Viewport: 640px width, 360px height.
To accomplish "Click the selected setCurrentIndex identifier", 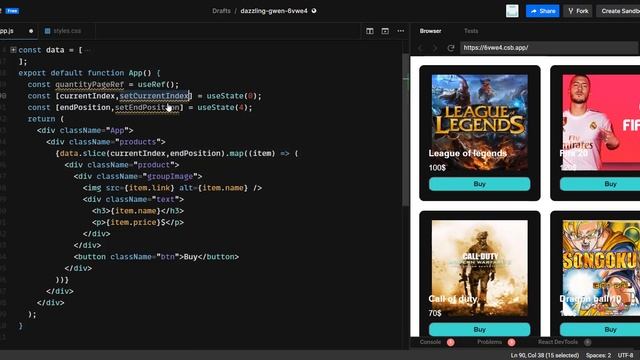I will tap(154, 96).
